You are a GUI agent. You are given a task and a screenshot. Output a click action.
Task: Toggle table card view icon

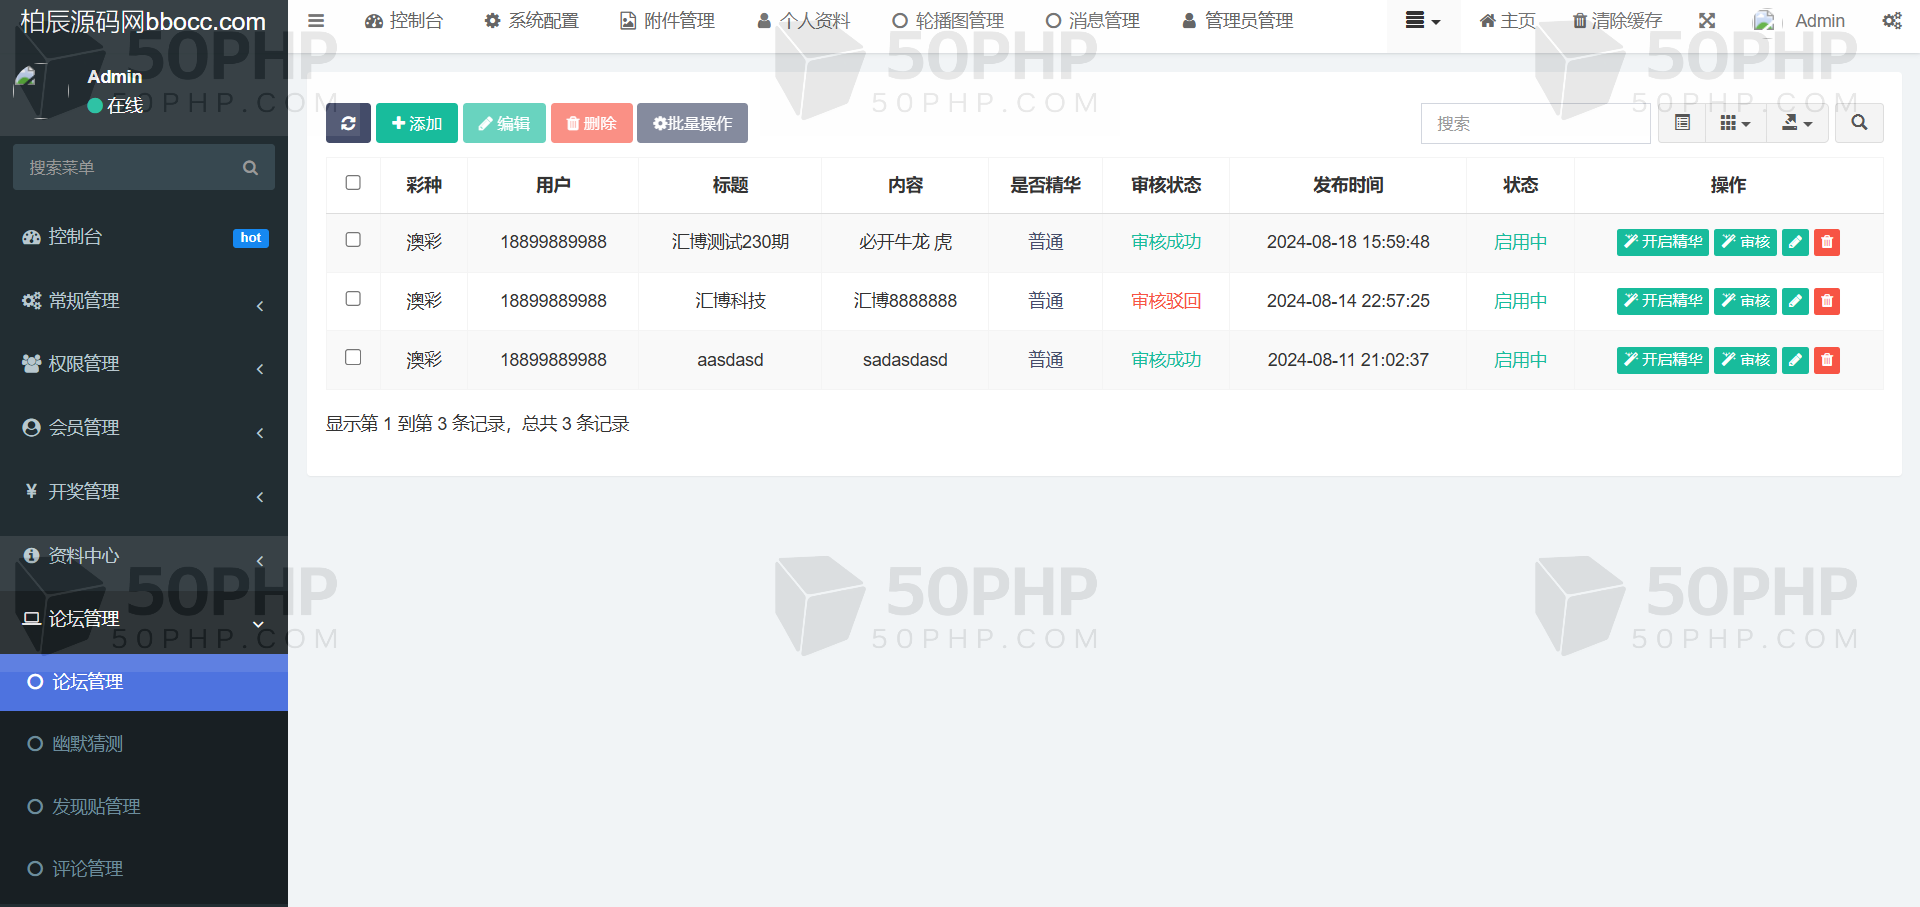1682,123
